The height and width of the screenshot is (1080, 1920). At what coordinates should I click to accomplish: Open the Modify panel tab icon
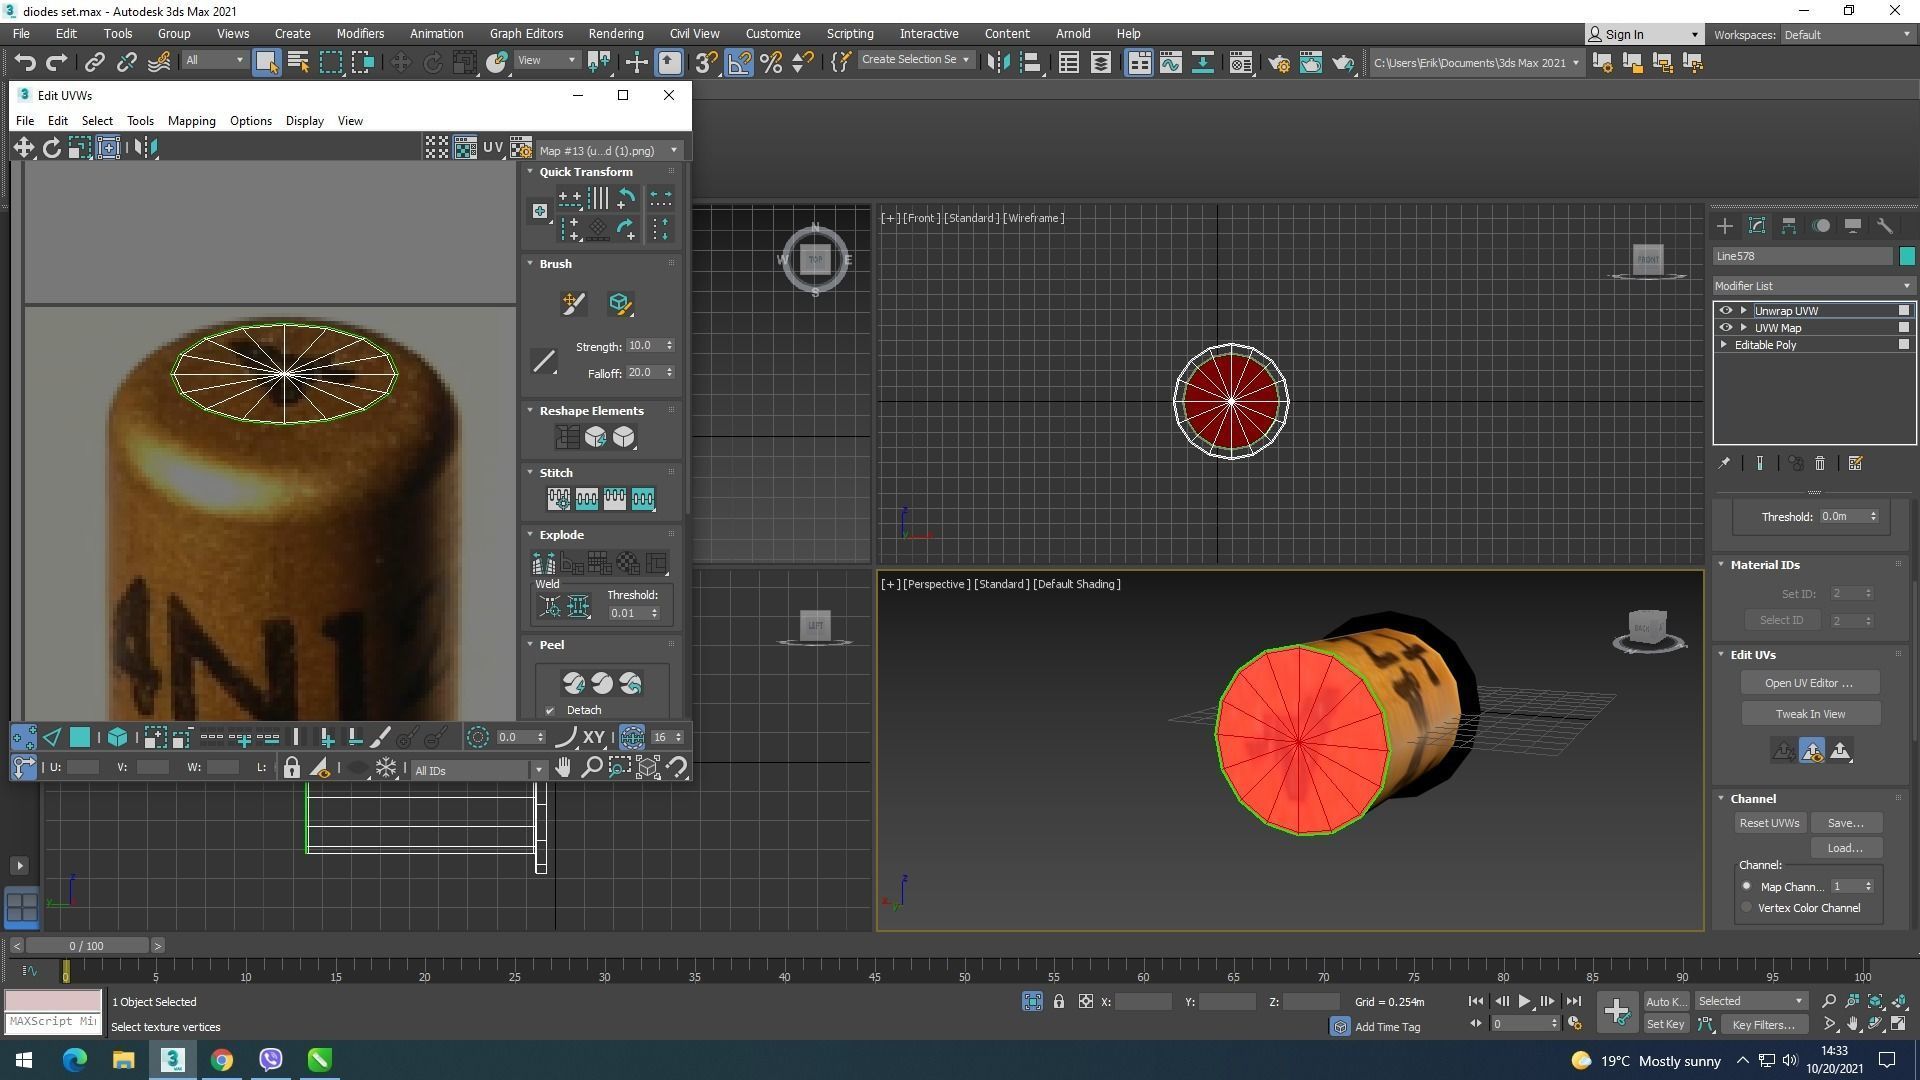tap(1757, 226)
